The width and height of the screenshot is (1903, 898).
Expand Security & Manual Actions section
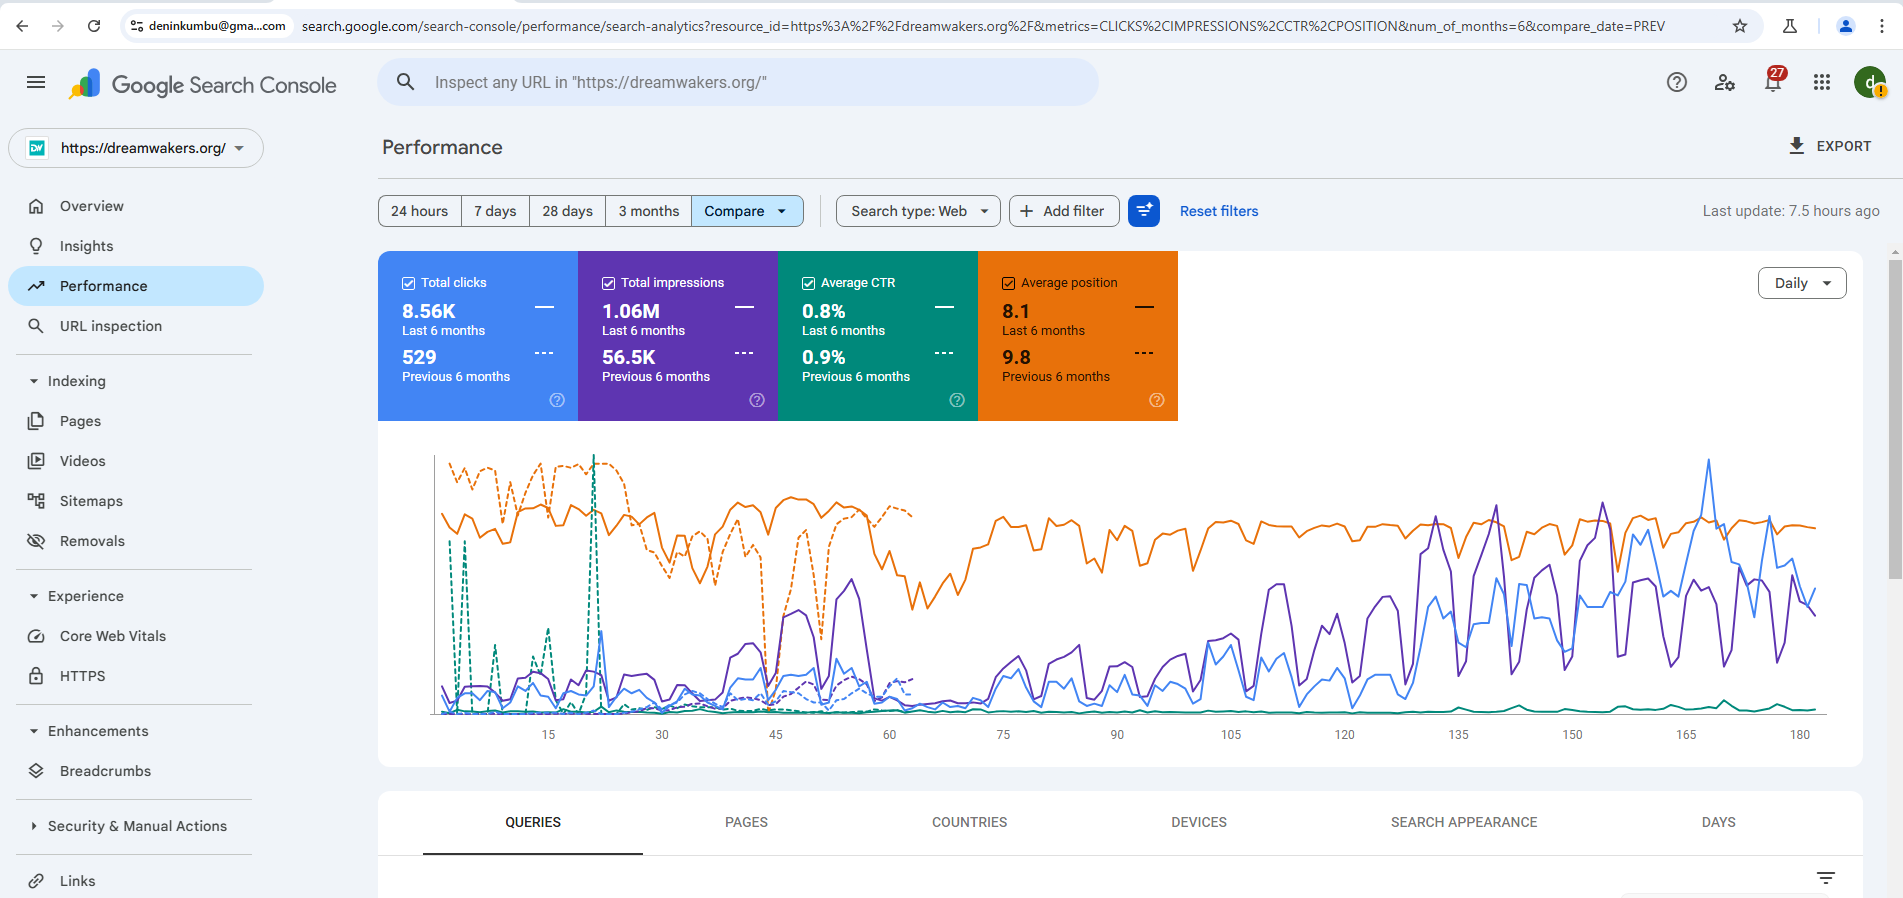tap(129, 826)
